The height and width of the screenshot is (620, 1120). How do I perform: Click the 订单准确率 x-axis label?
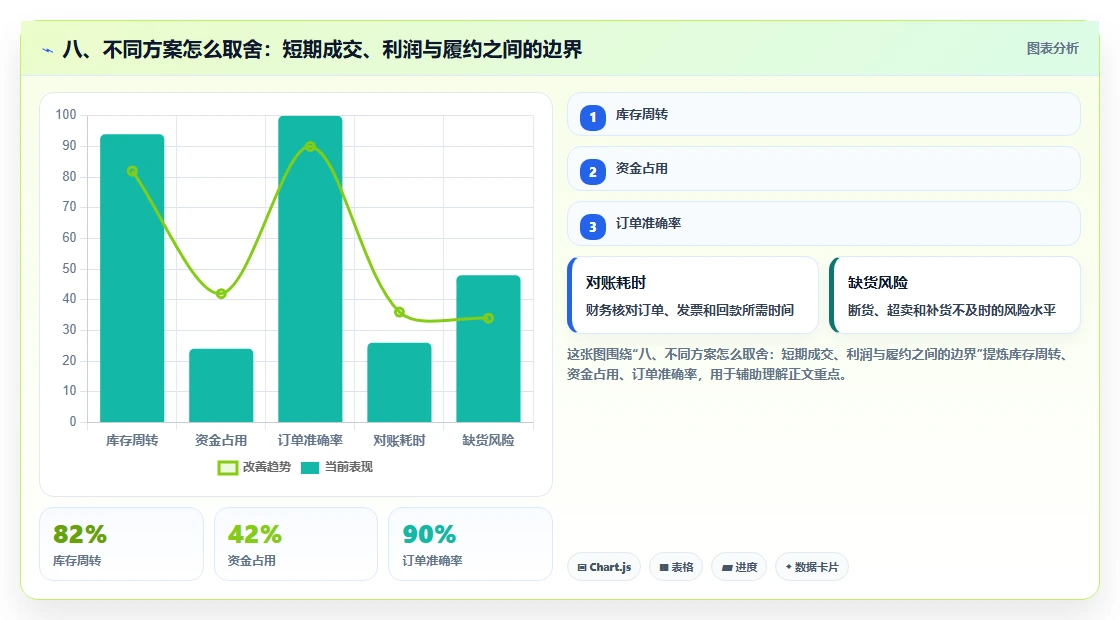(x=310, y=441)
